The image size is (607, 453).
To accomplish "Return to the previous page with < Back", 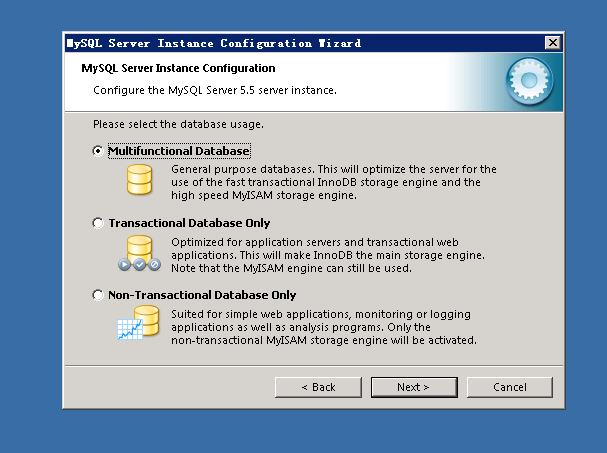I will click(318, 387).
